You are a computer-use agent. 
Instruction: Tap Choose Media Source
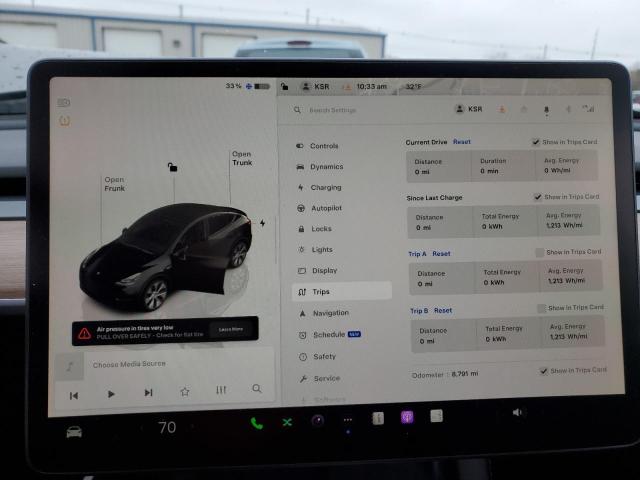pyautogui.click(x=129, y=364)
